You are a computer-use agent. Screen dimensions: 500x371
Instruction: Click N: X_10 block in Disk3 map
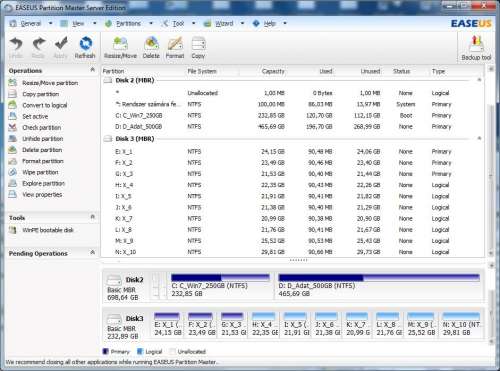[461, 324]
